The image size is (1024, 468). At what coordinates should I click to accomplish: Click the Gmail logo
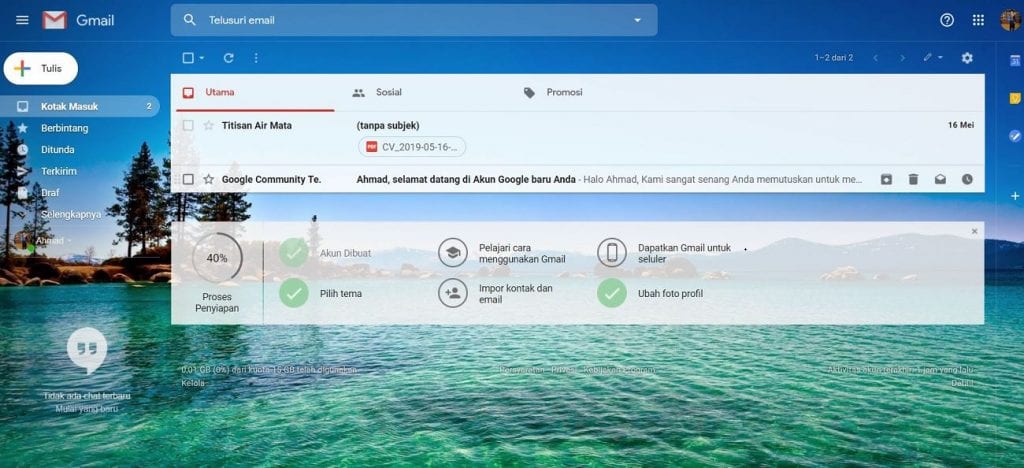[78, 20]
